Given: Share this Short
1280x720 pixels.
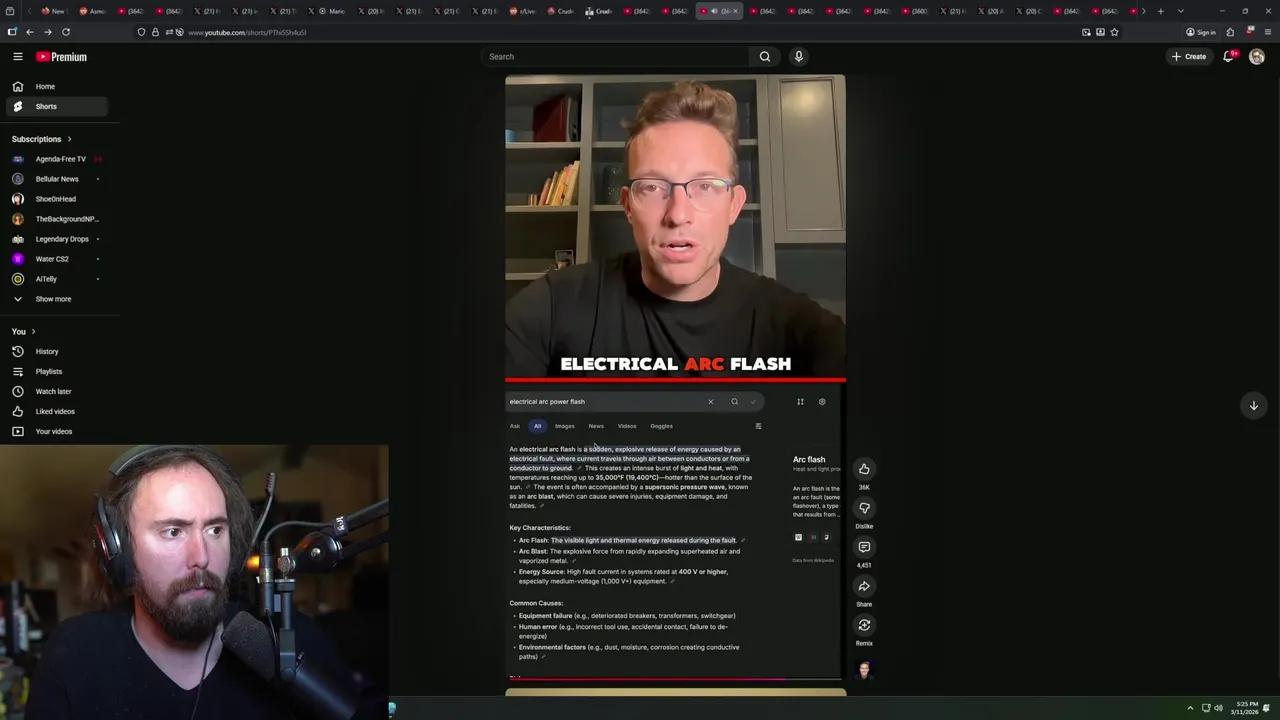Looking at the screenshot, I should coord(864,586).
